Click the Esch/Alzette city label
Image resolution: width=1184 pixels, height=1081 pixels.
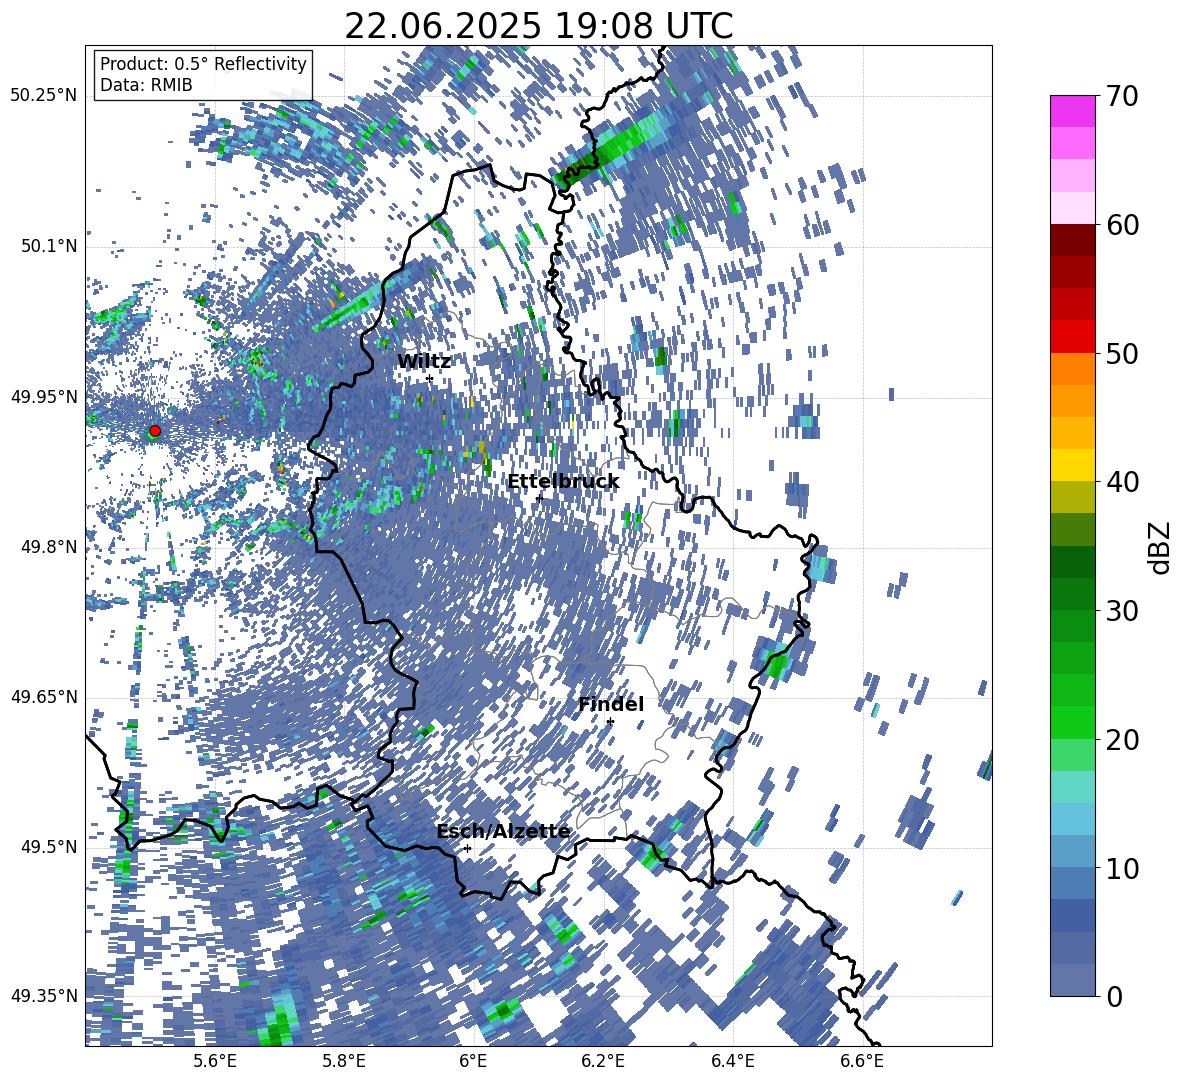tap(503, 832)
